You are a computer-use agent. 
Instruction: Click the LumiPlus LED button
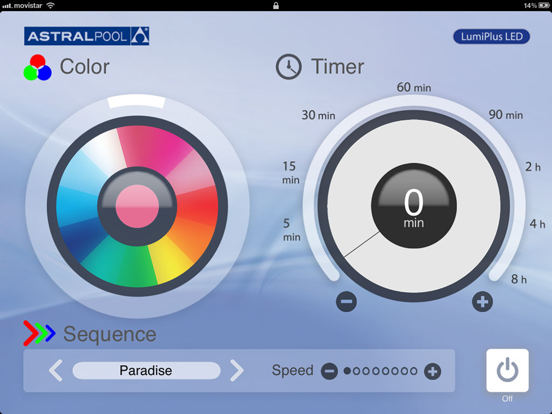click(491, 37)
